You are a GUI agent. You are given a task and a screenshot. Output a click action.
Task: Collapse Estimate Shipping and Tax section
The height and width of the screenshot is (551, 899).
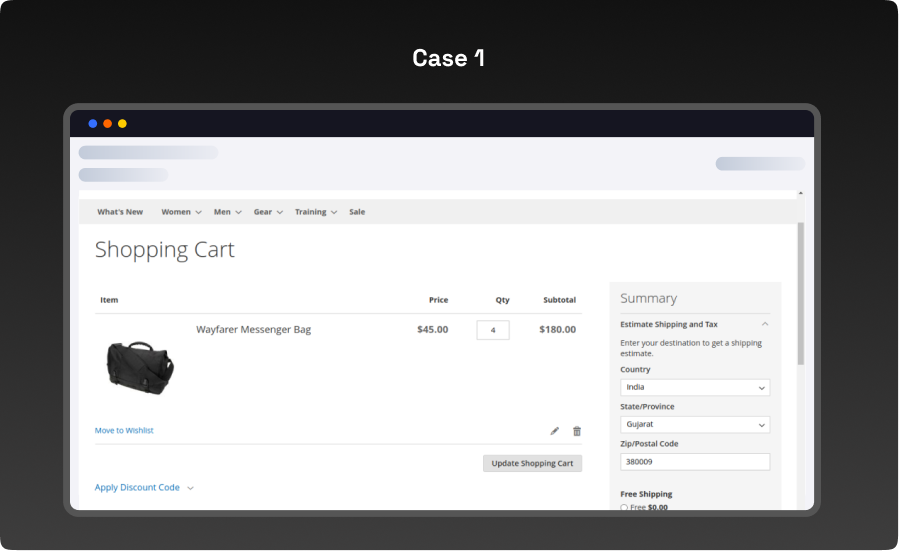coord(765,324)
